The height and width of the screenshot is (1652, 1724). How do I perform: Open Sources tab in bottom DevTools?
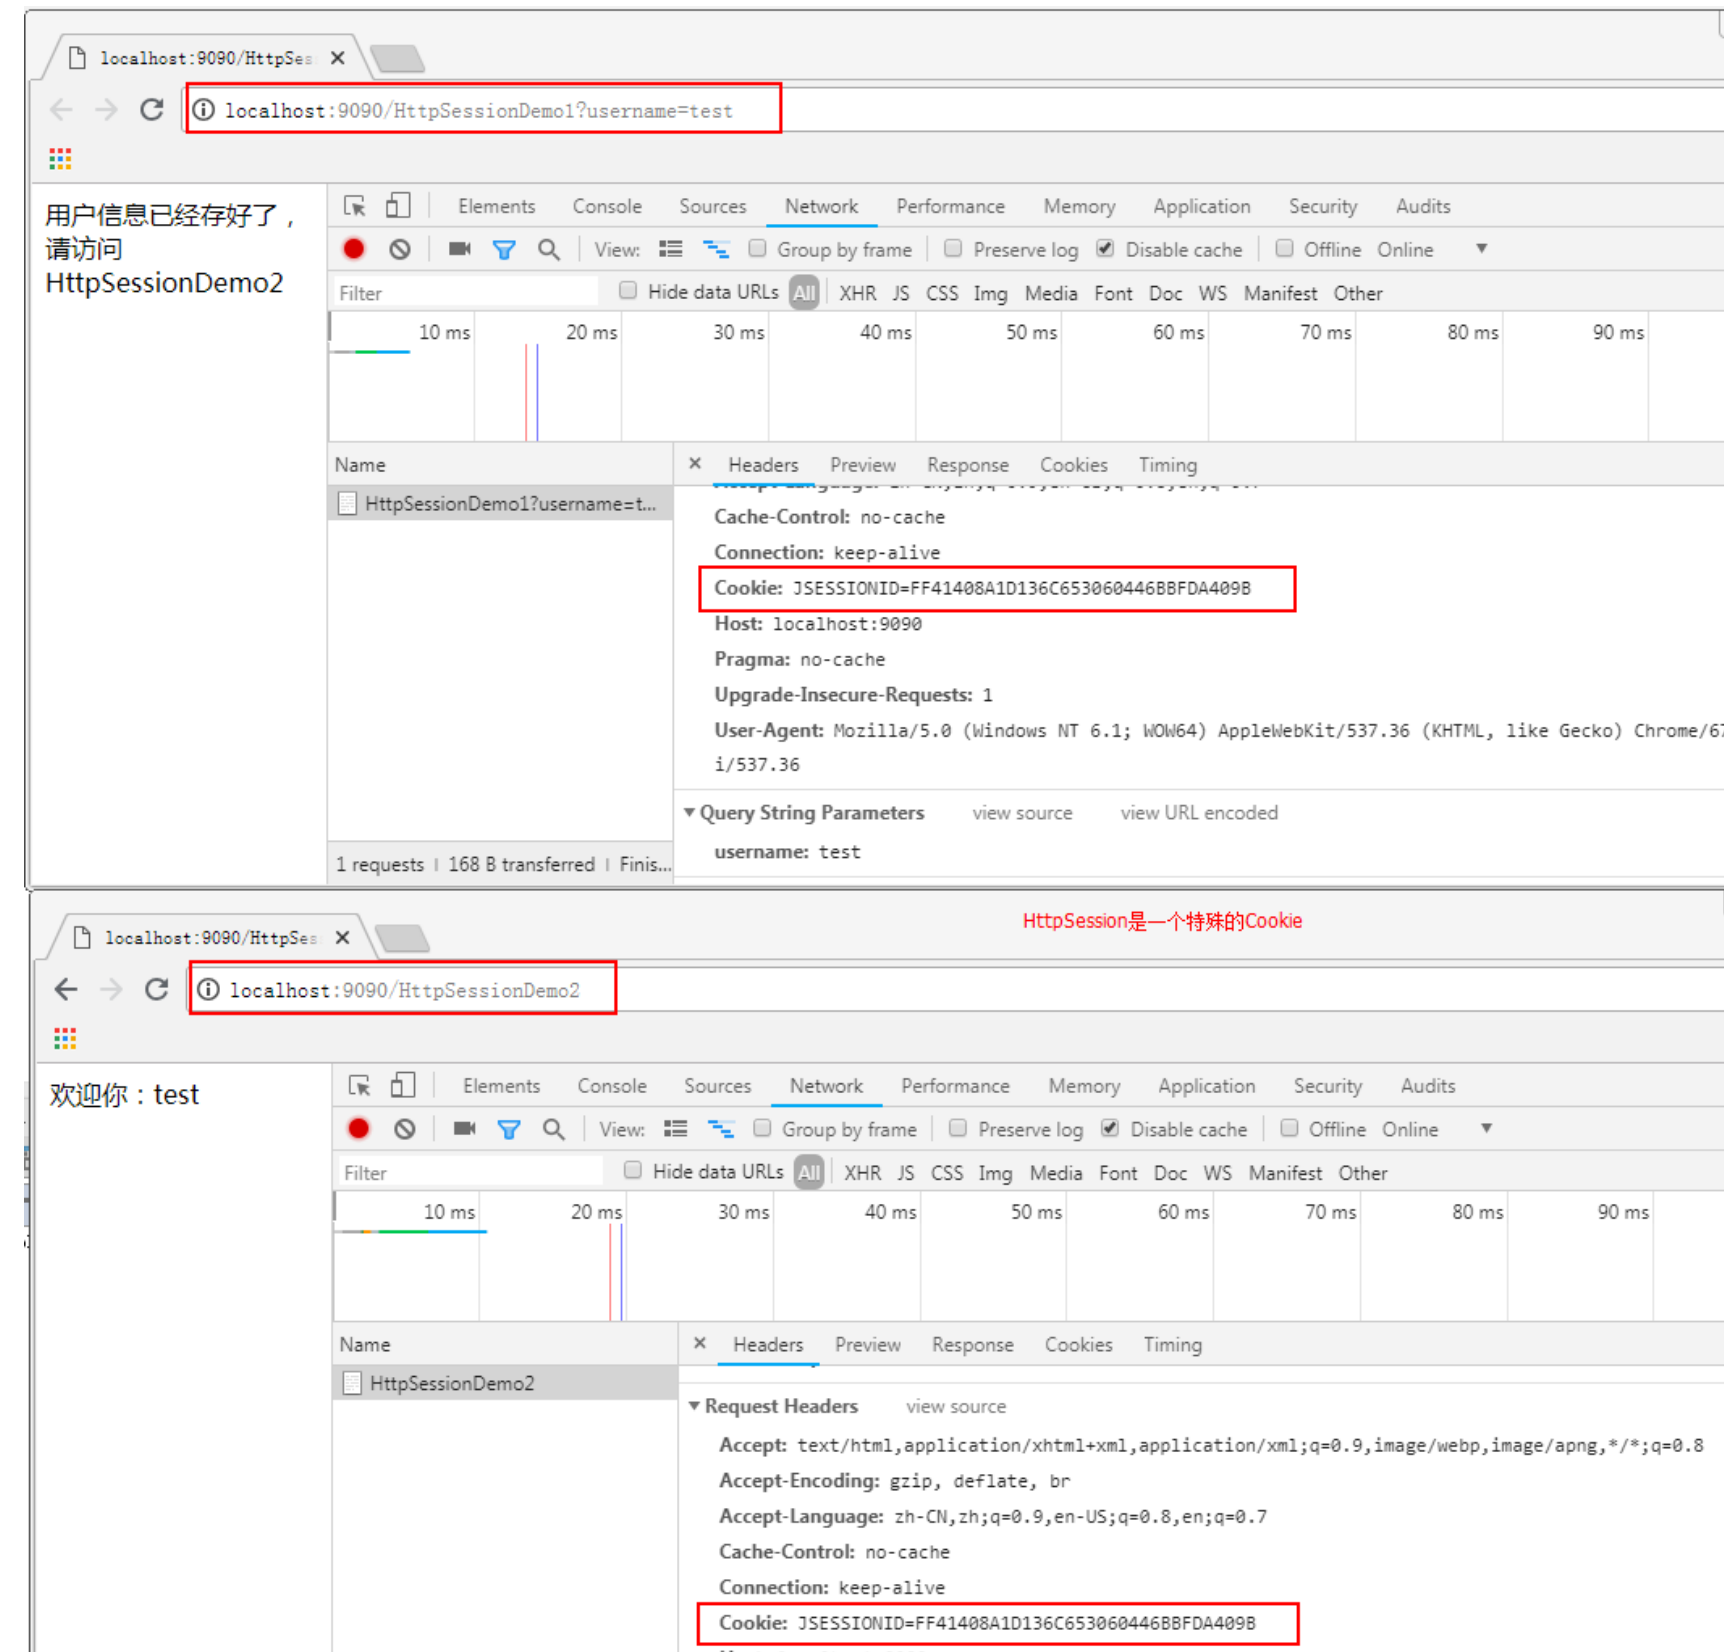(717, 1086)
